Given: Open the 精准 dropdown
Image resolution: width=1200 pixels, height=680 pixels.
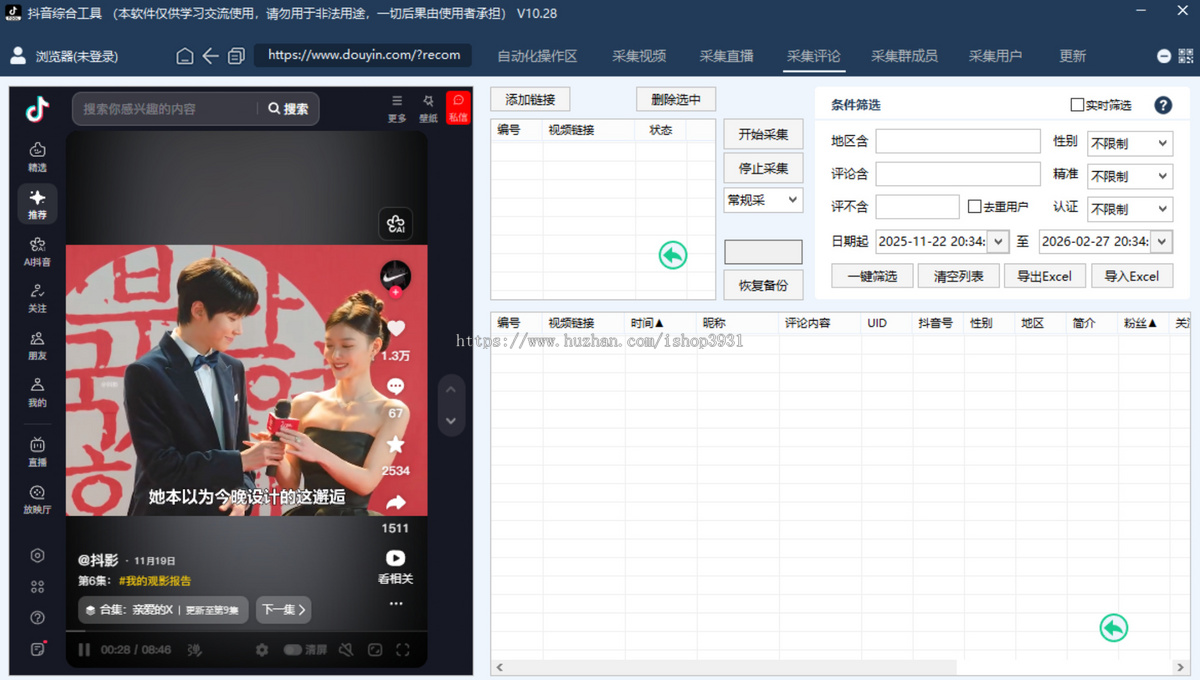Looking at the screenshot, I should click(1129, 175).
